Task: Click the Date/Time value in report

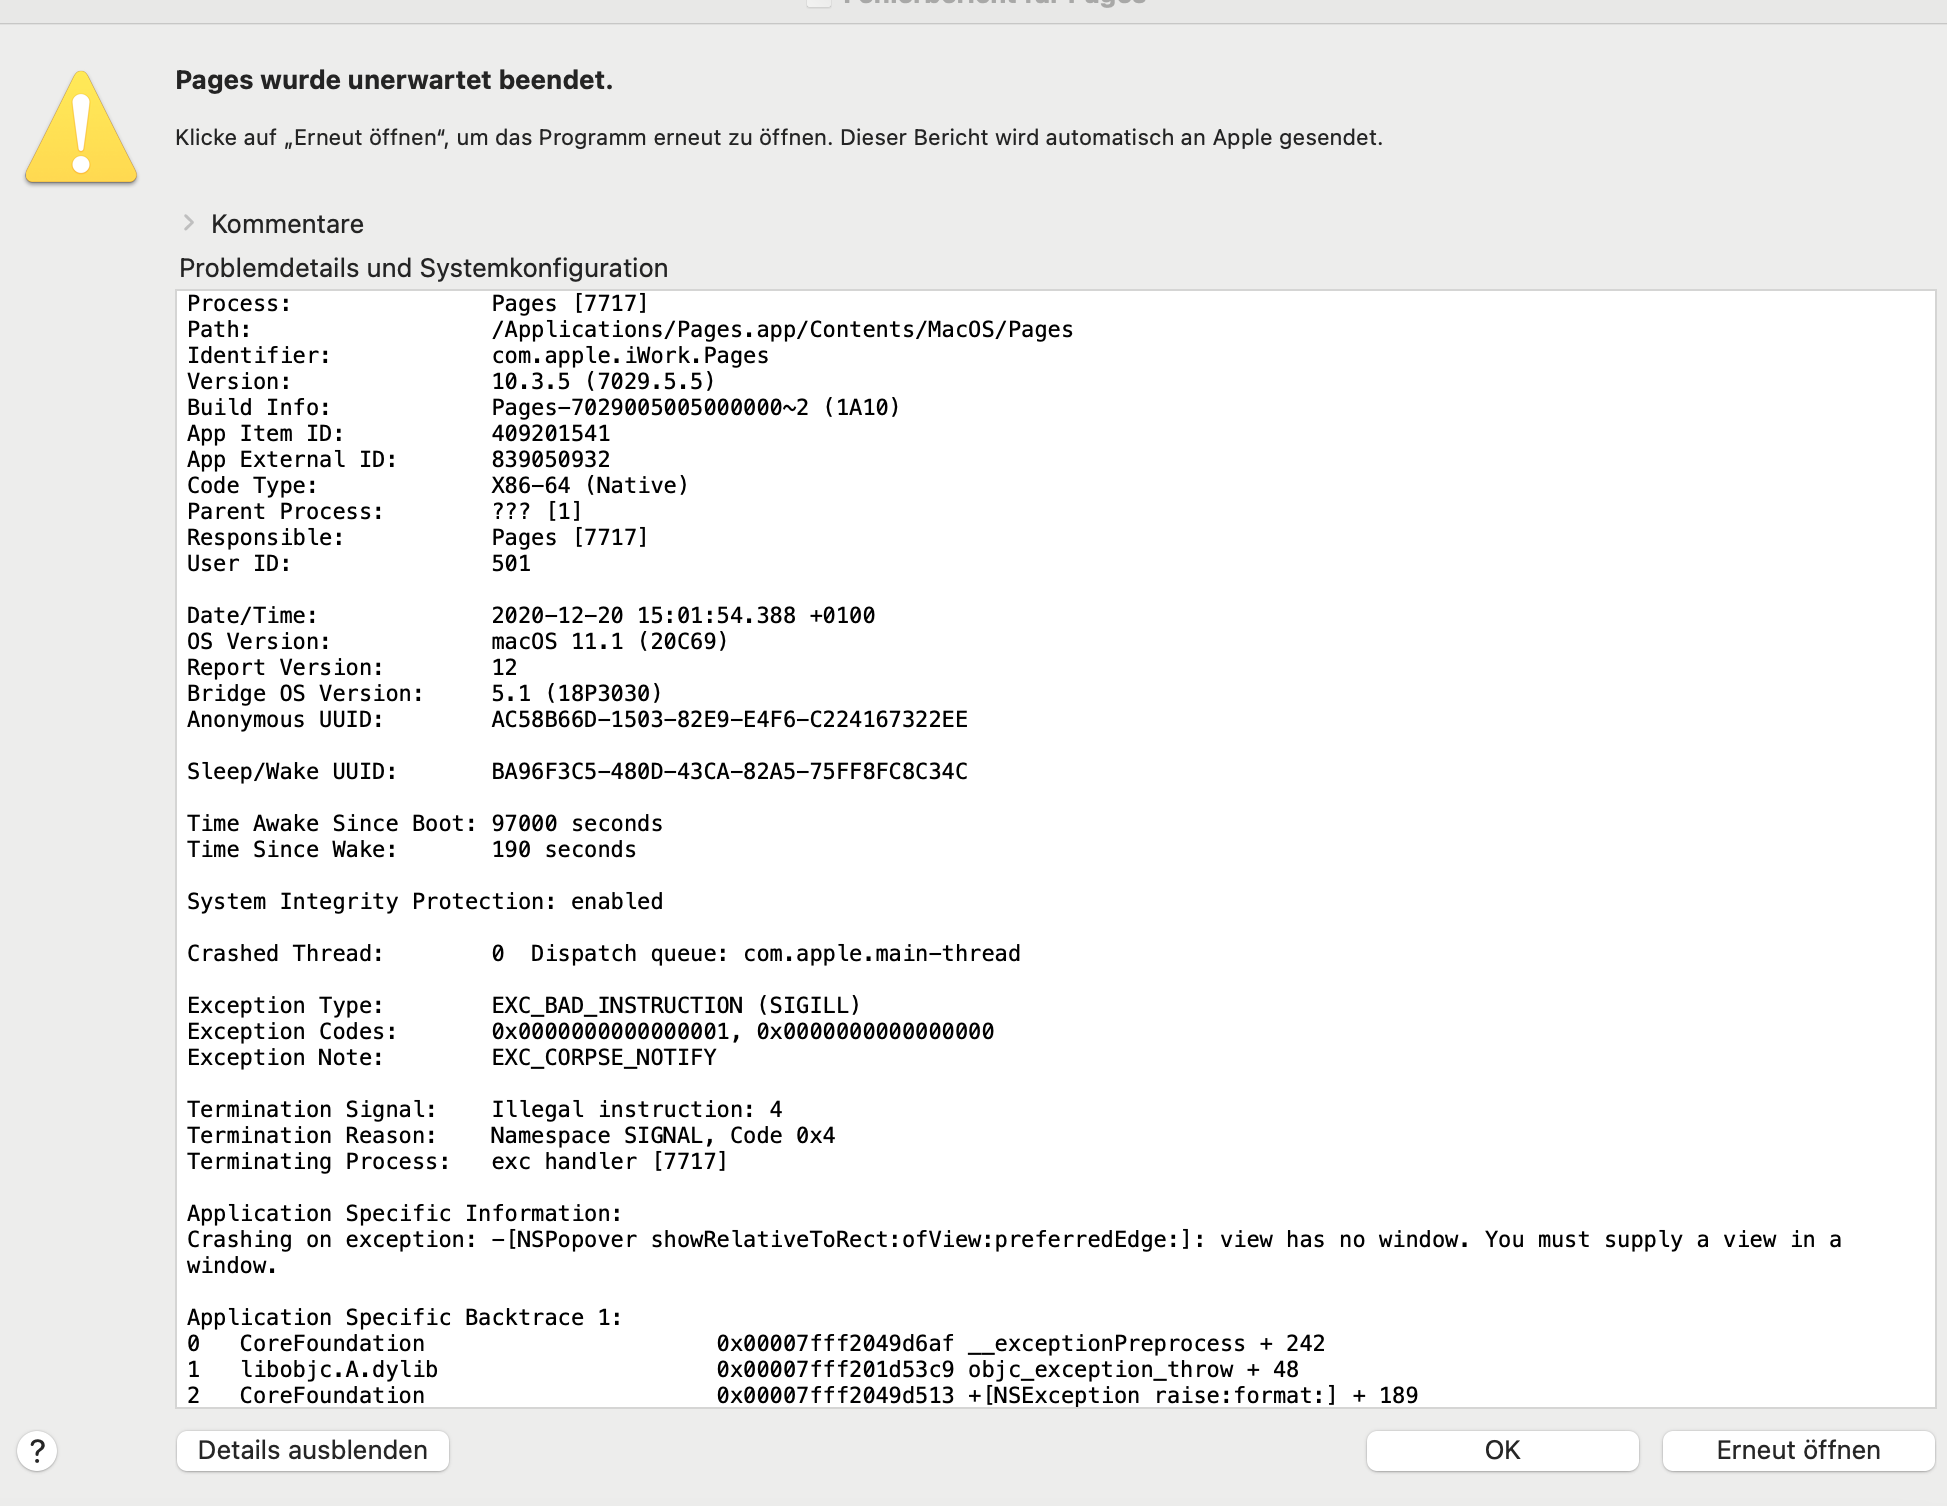Action: pos(682,615)
